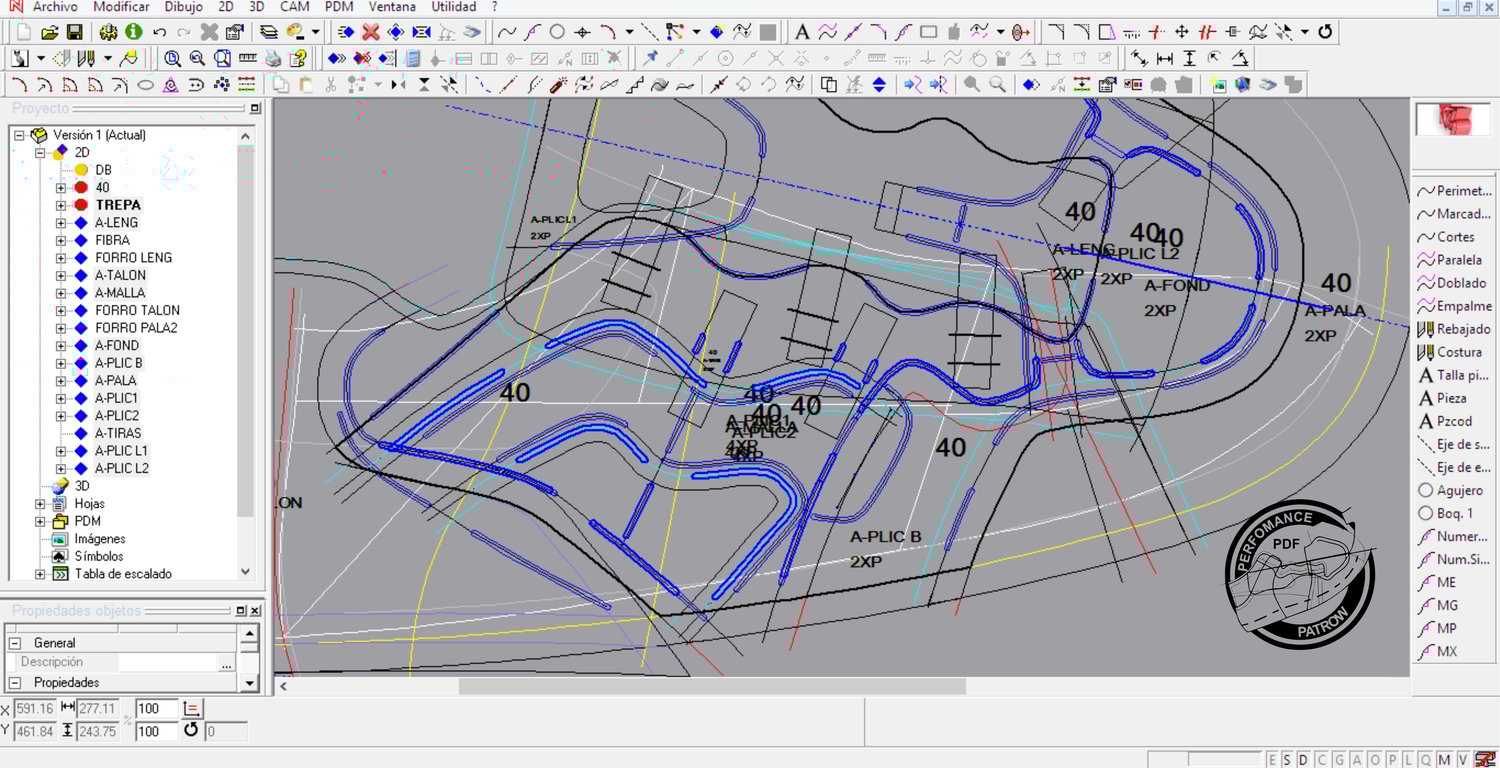Click the printer icon

pyautogui.click(x=272, y=58)
